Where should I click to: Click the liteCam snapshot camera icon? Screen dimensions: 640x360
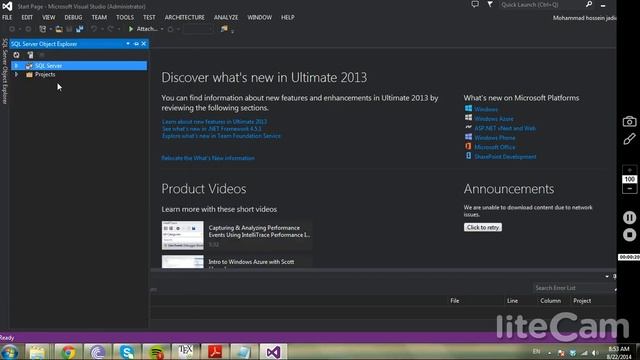click(629, 122)
